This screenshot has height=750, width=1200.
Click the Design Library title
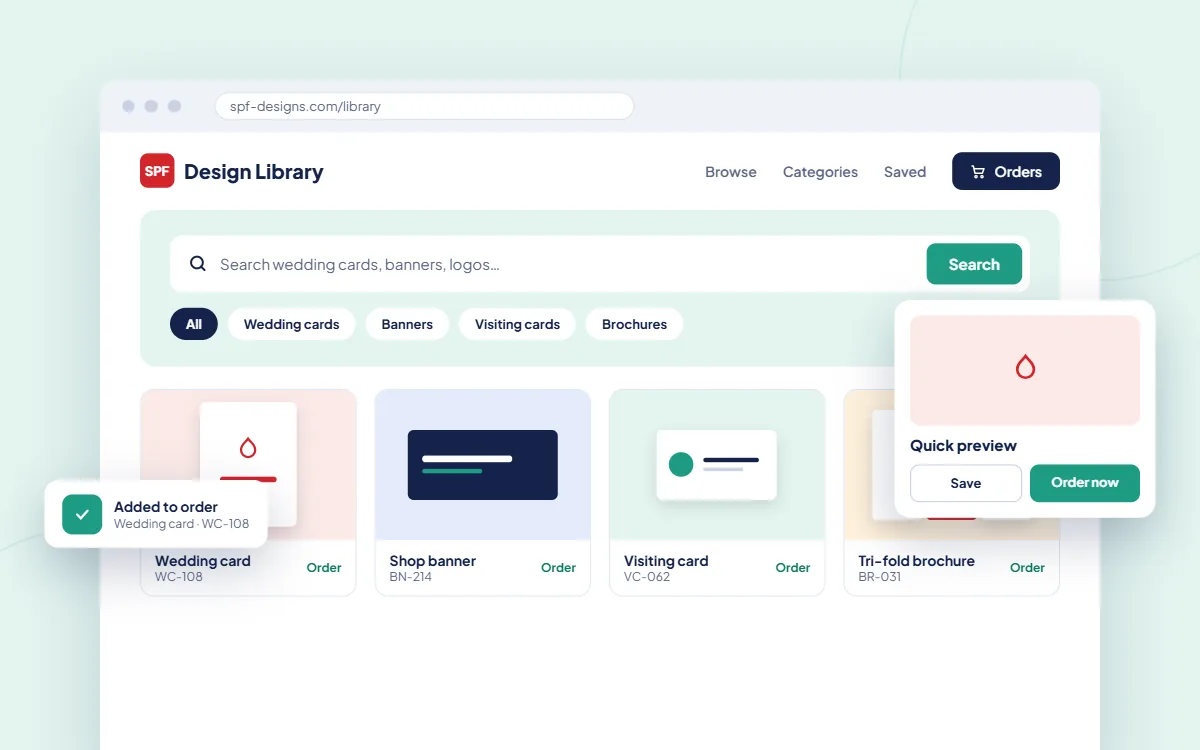point(254,172)
